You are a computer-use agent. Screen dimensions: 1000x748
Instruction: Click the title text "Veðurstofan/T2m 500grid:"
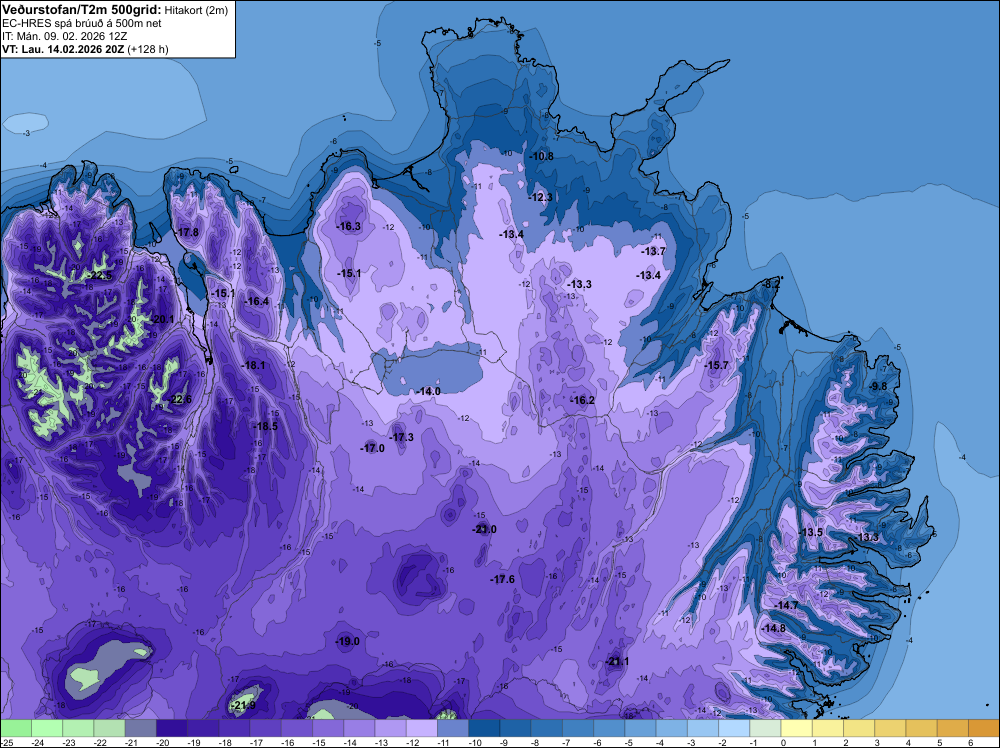coord(82,10)
